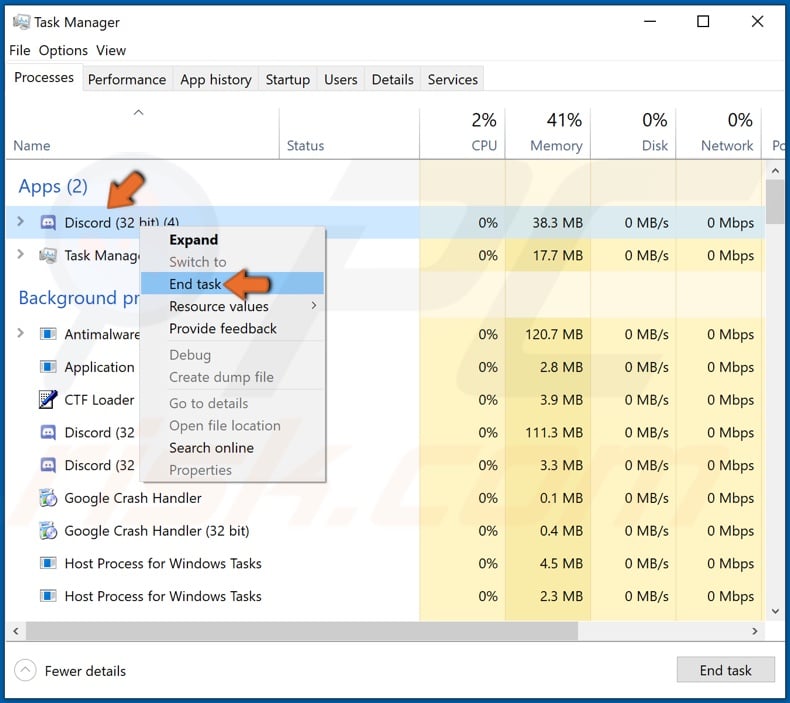Click the vertical scrollbar up arrow

pyautogui.click(x=775, y=171)
